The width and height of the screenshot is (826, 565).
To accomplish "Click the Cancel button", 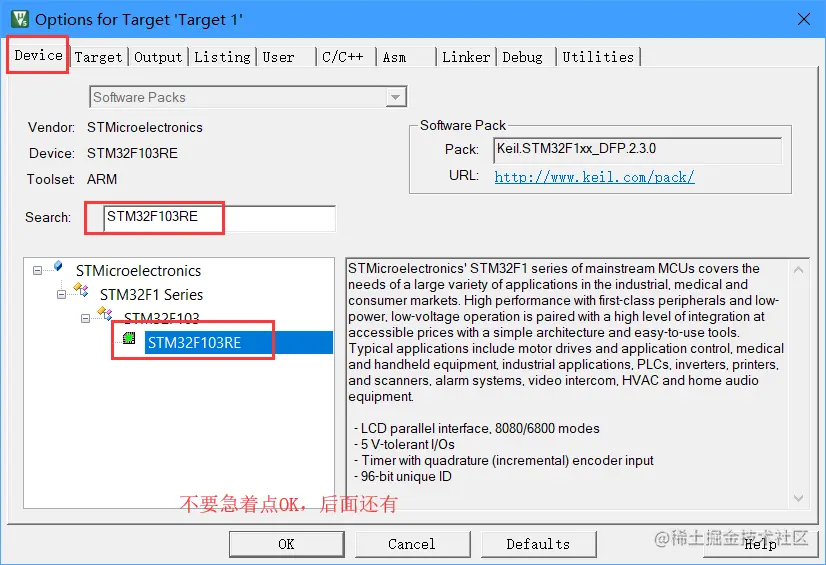I will (x=412, y=544).
